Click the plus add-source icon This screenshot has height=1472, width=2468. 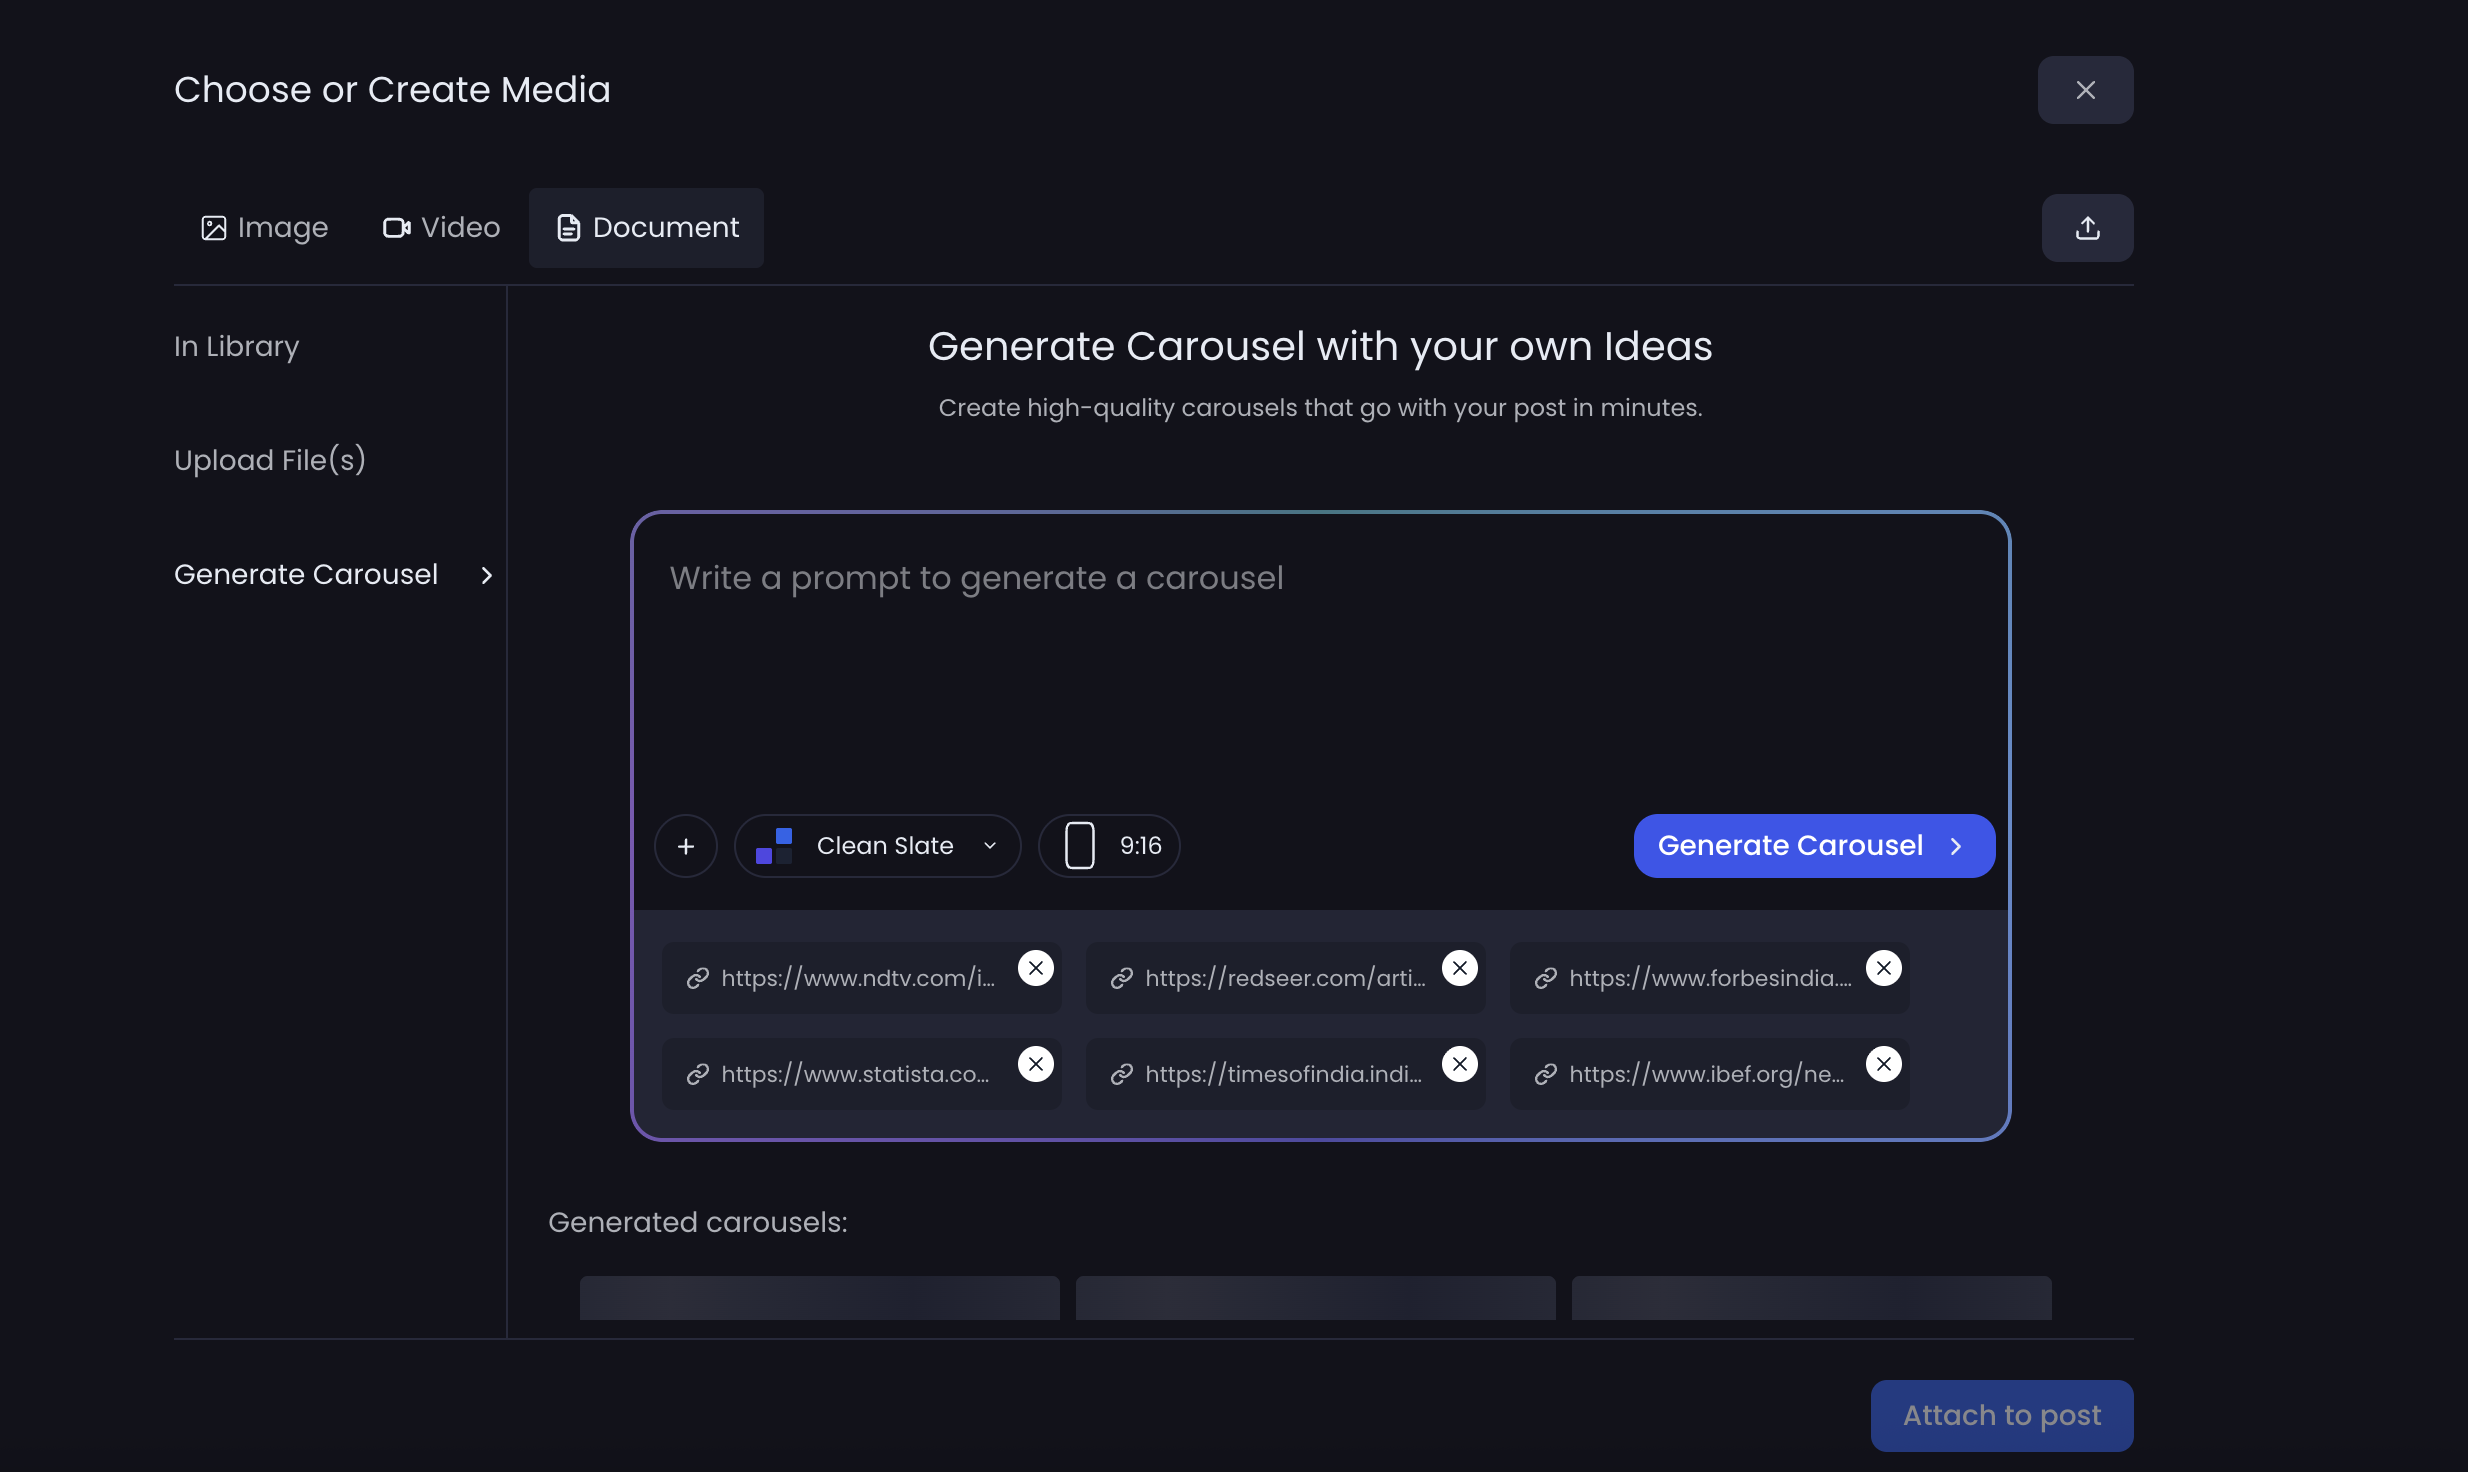point(686,846)
